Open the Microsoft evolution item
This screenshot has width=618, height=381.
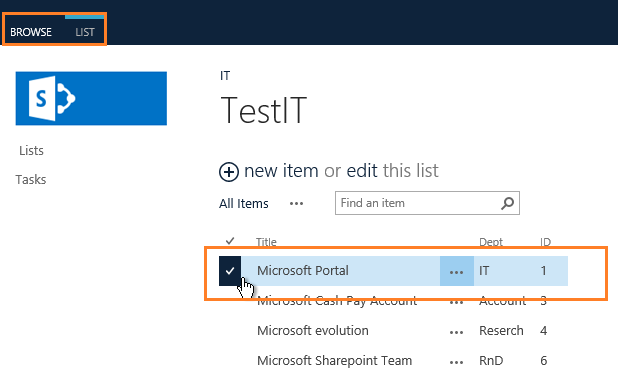(x=313, y=331)
